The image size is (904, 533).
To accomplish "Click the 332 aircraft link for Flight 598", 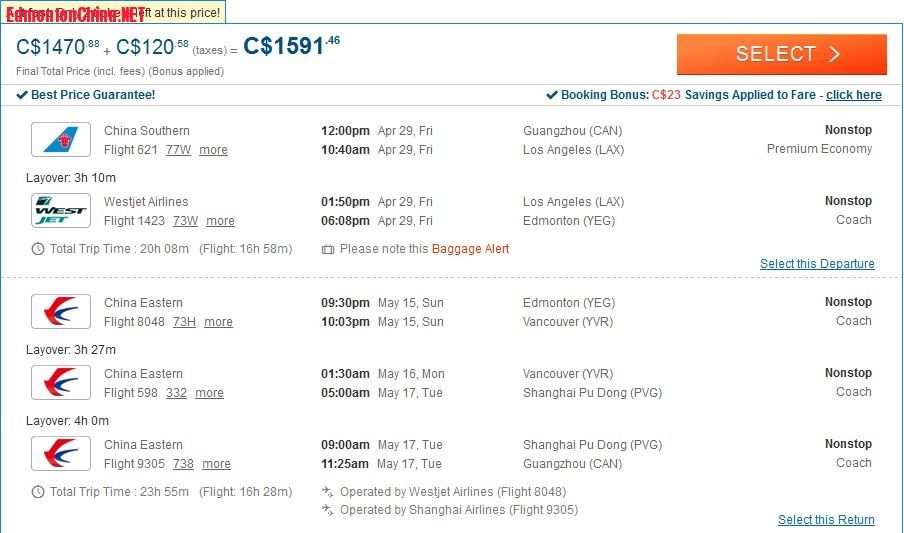I will pos(176,393).
